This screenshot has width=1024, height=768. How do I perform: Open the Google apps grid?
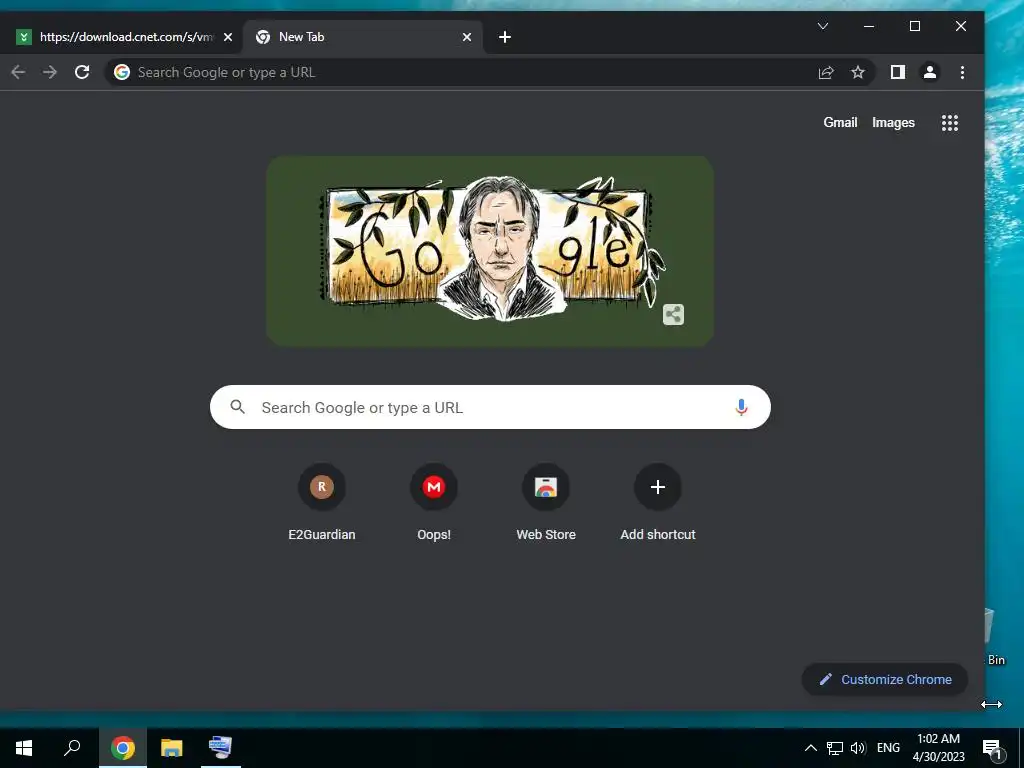click(950, 123)
